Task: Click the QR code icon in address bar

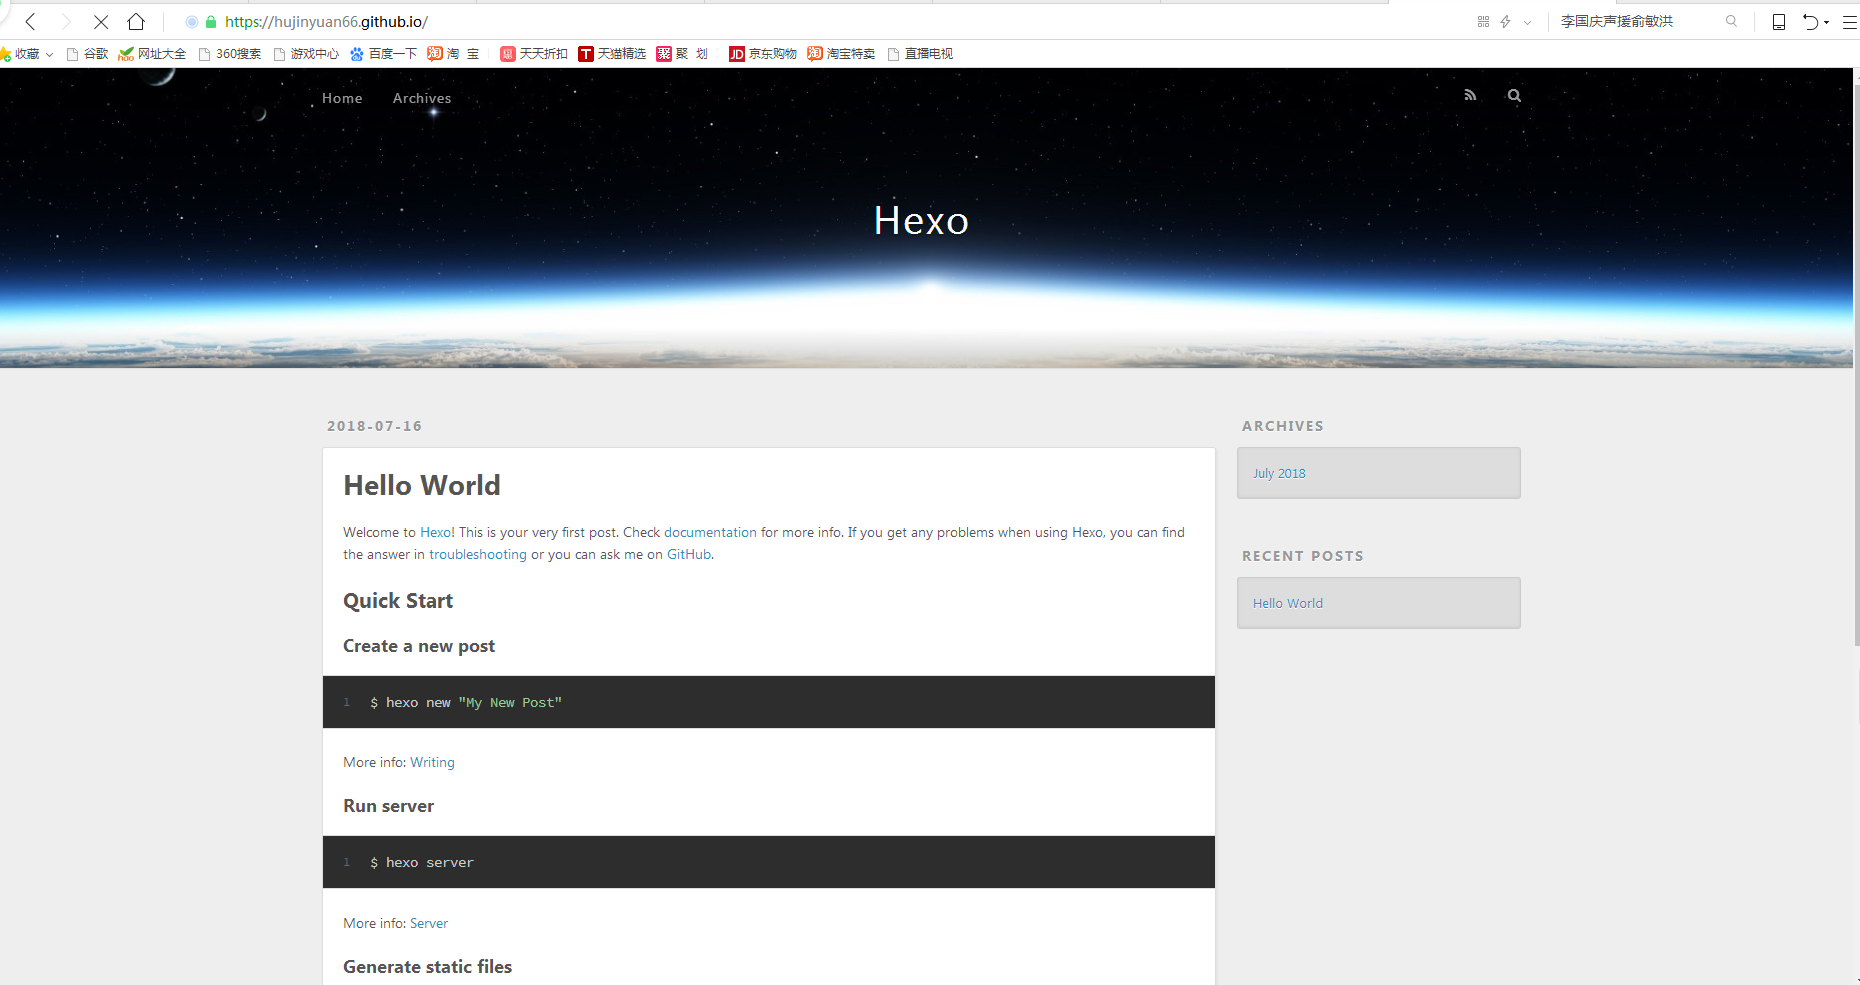Action: (1483, 22)
